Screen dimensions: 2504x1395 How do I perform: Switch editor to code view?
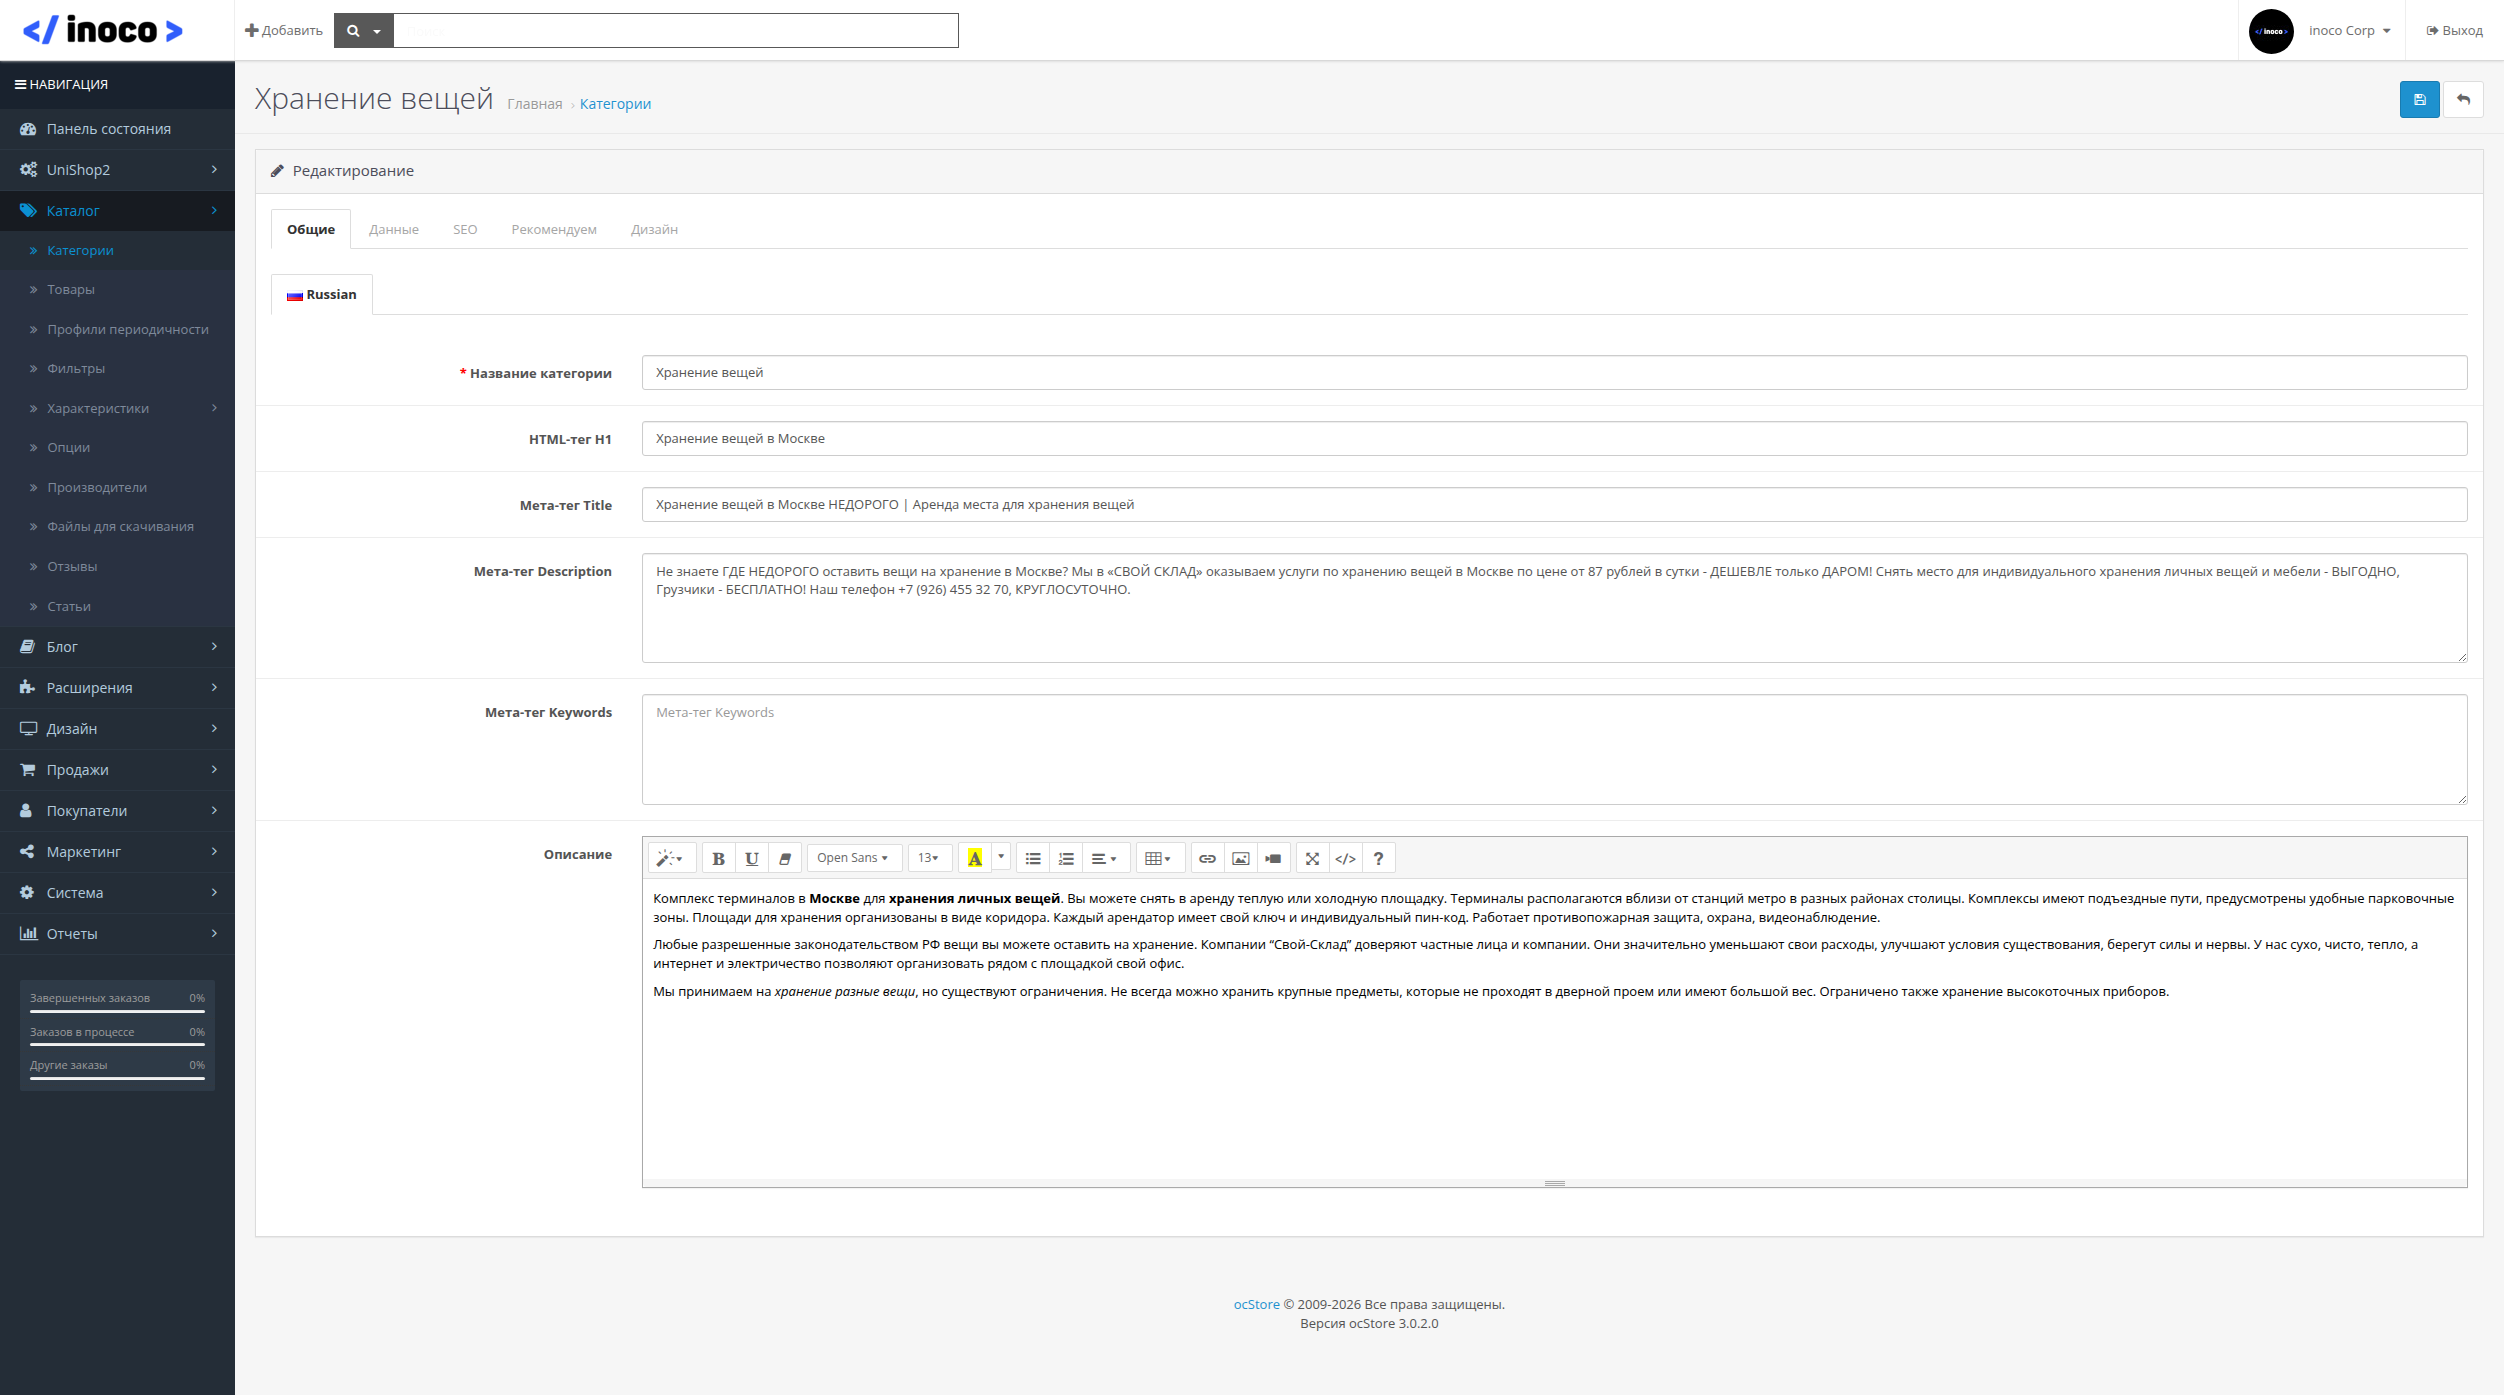click(x=1345, y=858)
